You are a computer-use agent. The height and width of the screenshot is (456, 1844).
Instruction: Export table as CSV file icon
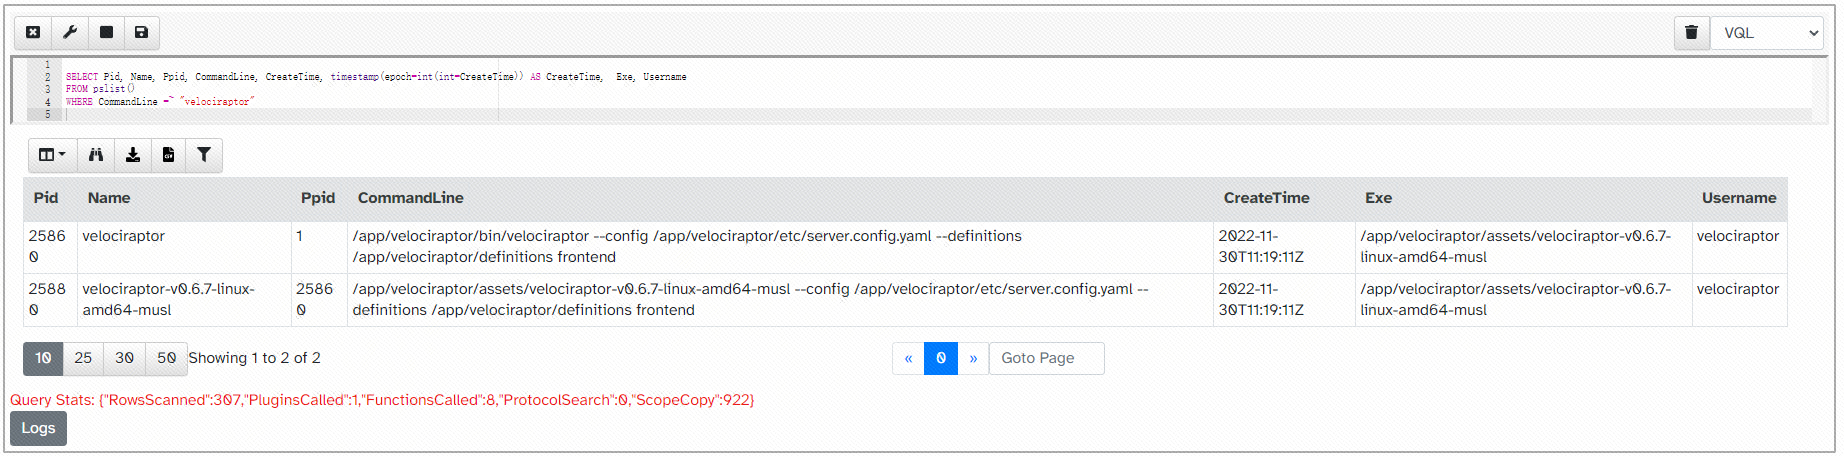point(168,155)
